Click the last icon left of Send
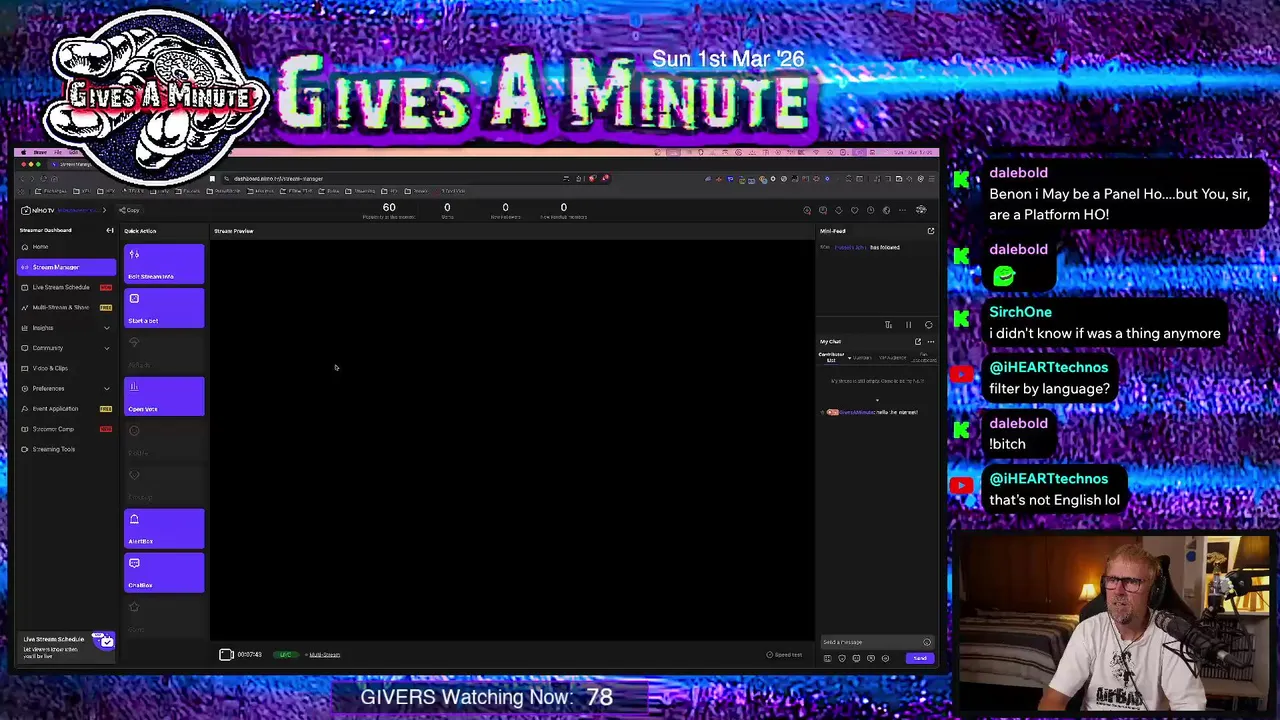 [885, 658]
